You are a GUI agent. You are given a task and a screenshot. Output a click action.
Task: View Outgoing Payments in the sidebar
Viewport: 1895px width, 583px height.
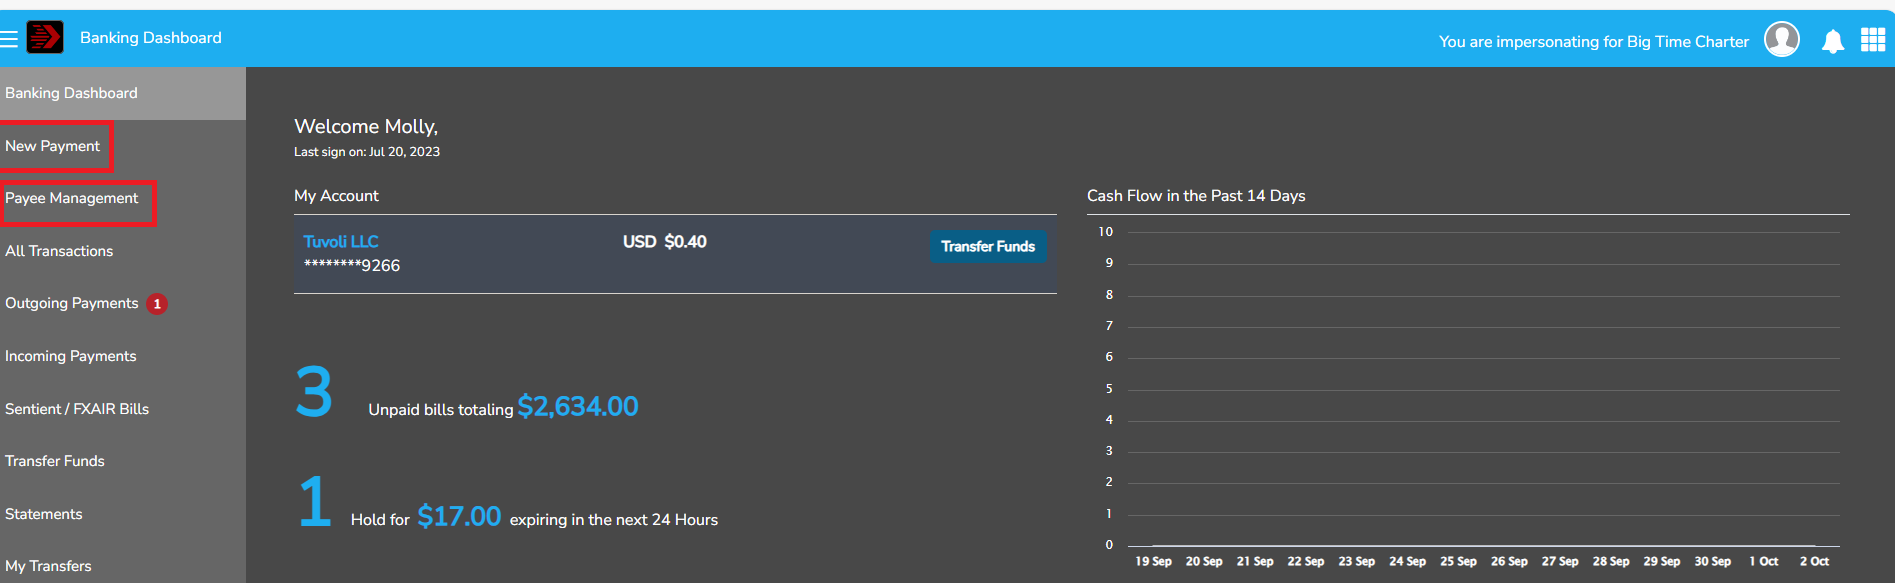[72, 303]
